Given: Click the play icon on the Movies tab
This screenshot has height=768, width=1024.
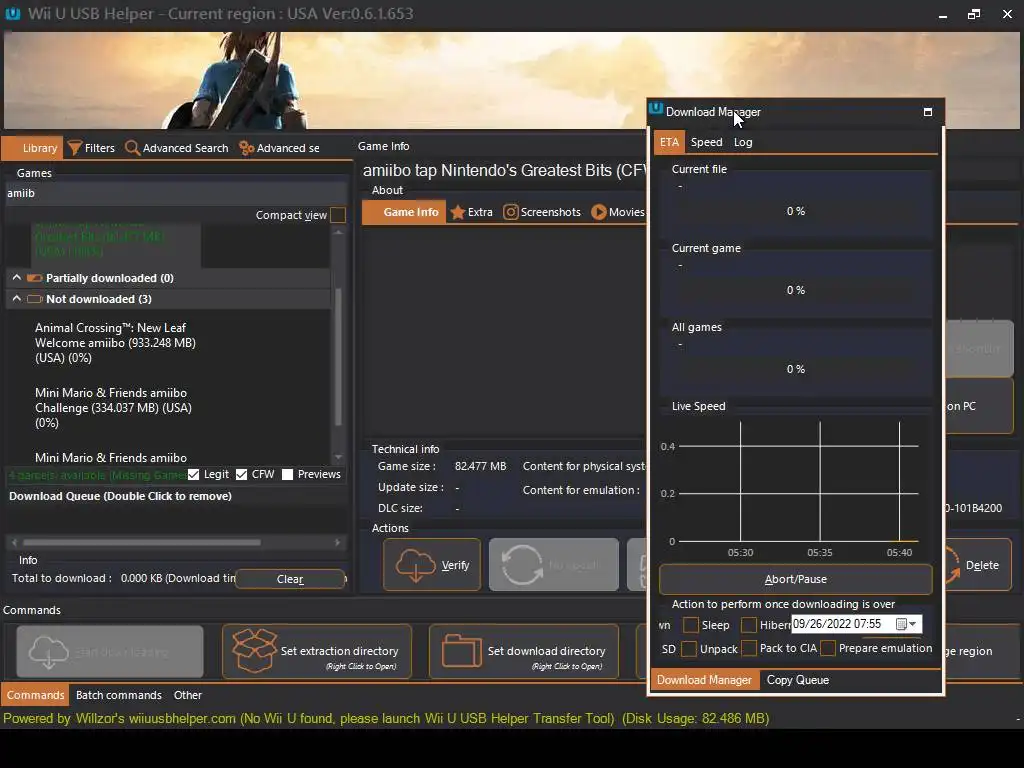Looking at the screenshot, I should [x=598, y=212].
